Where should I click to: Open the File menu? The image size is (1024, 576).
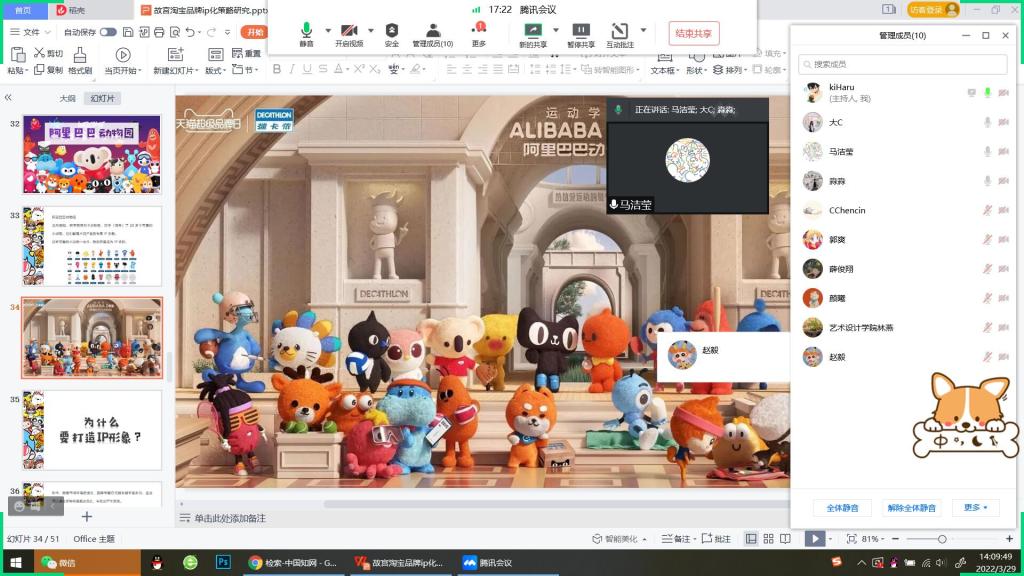[x=31, y=32]
